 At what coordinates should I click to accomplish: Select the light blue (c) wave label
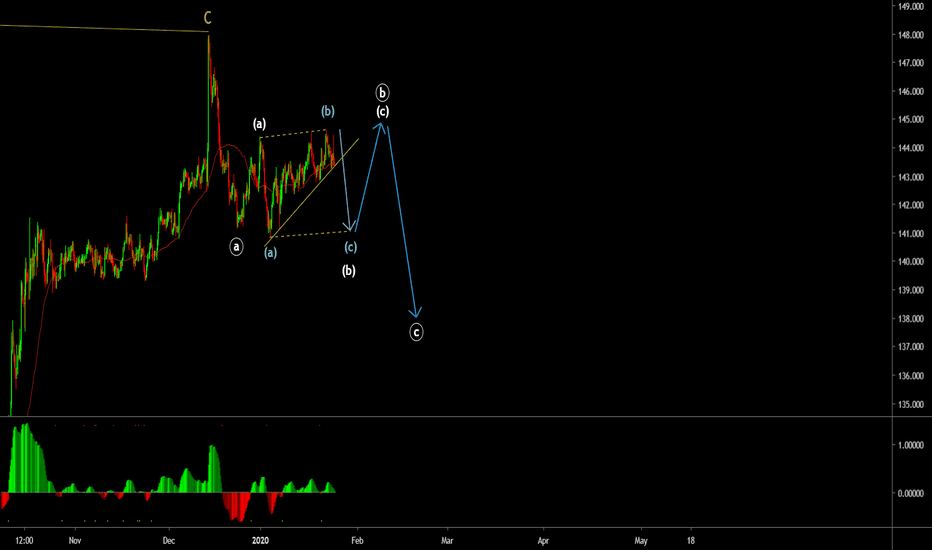[351, 247]
